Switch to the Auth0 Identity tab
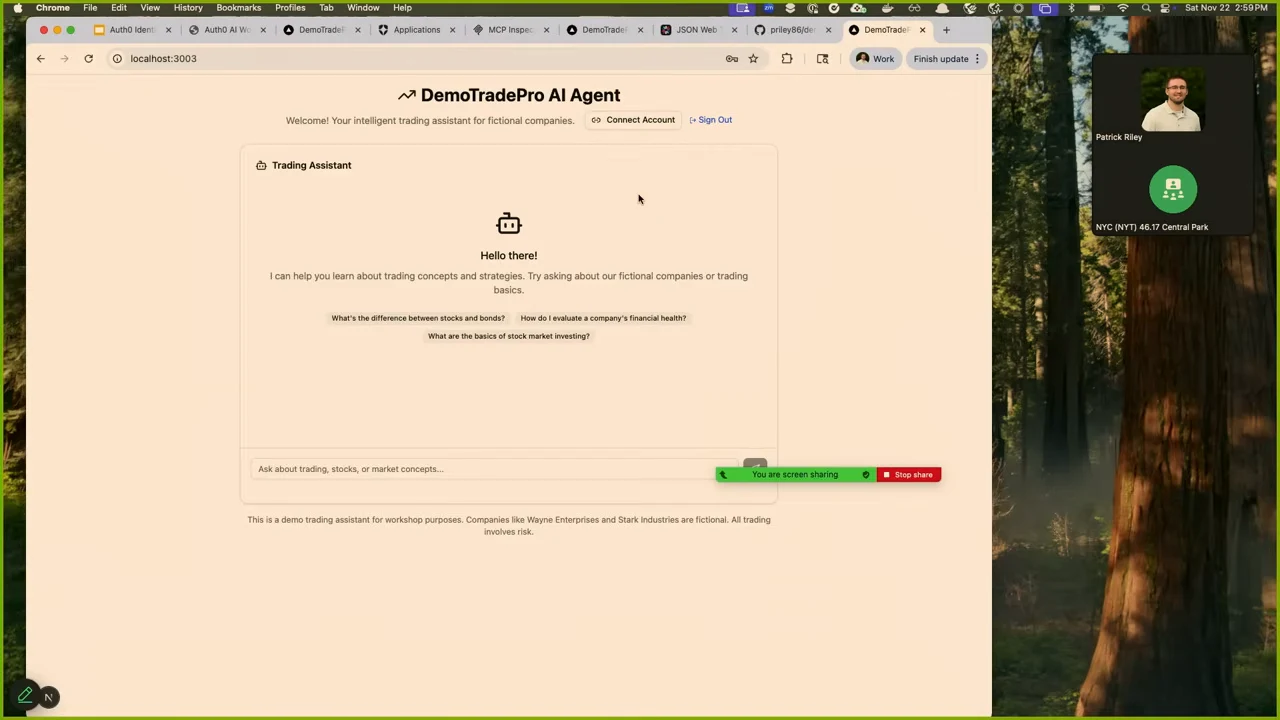This screenshot has width=1280, height=720. 130,30
